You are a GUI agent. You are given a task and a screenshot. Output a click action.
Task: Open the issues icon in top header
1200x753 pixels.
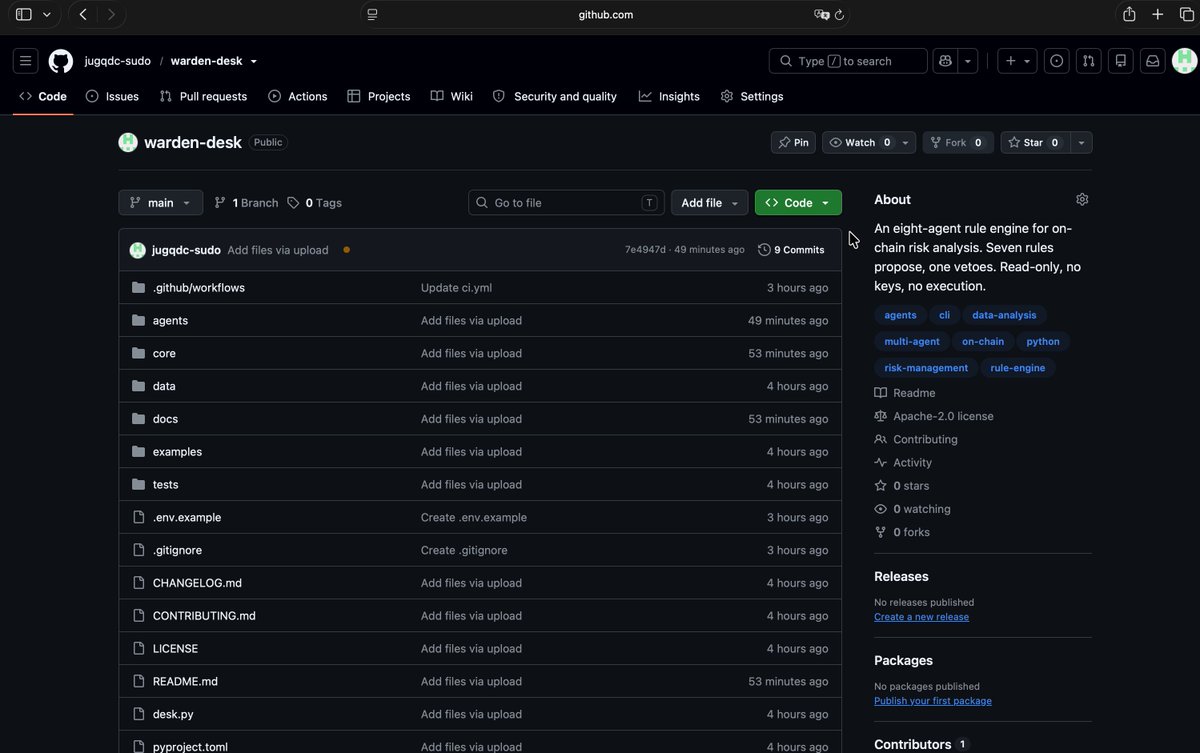[x=1056, y=61]
